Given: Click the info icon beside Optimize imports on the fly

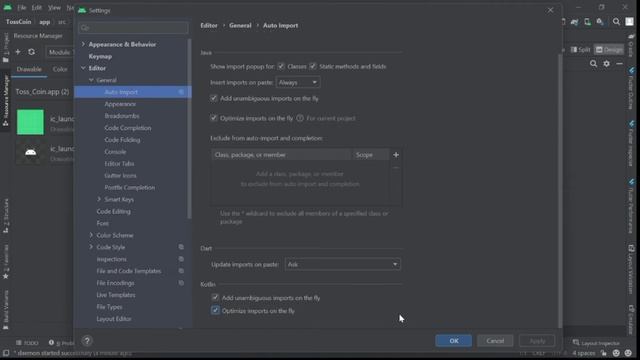Looking at the screenshot, I should point(300,118).
